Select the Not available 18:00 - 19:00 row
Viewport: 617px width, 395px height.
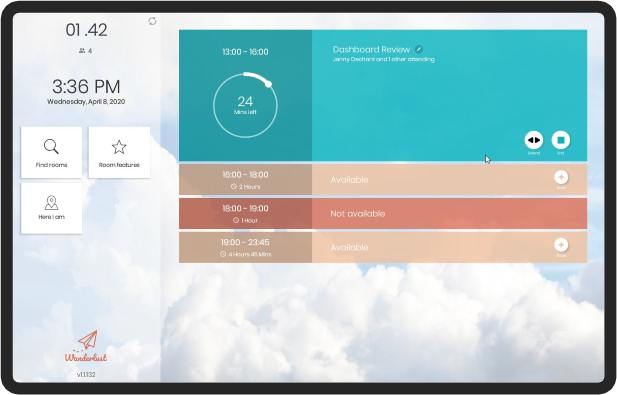(383, 214)
